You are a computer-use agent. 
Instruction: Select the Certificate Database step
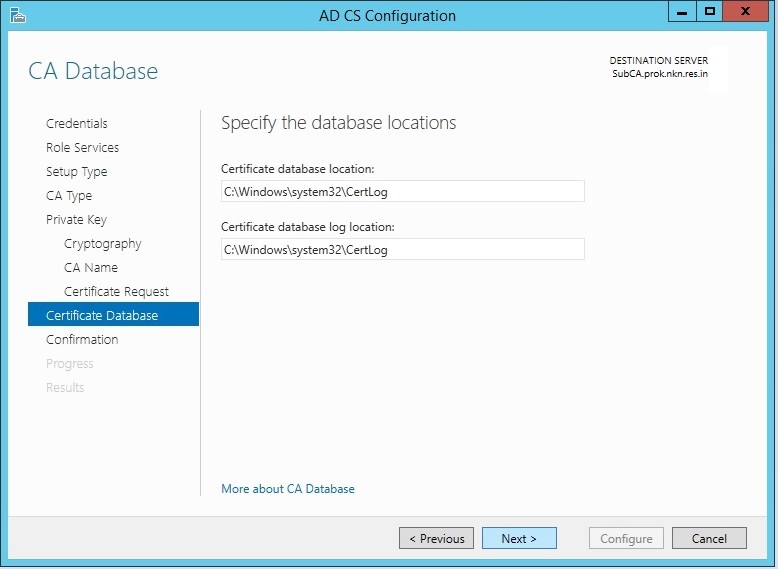[x=102, y=316]
